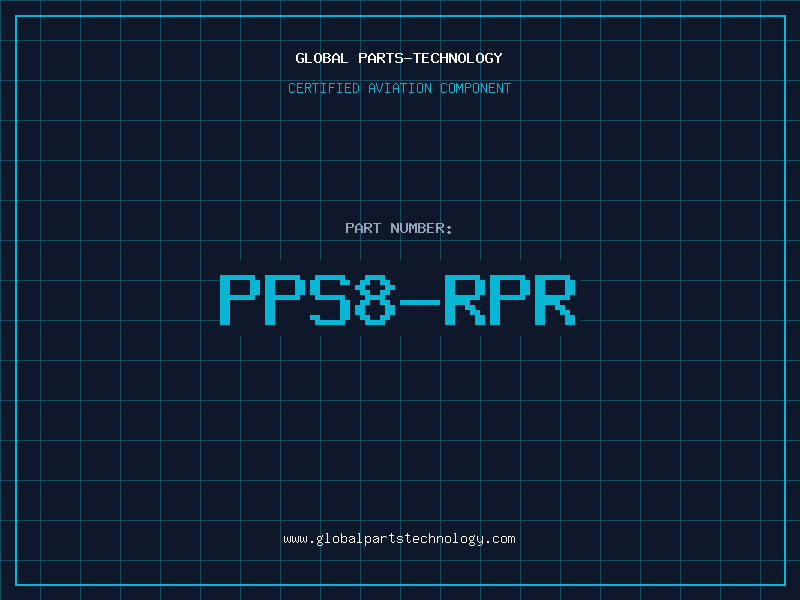This screenshot has height=600, width=800.
Task: Click the PART NUMBER: label
Action: (x=399, y=228)
